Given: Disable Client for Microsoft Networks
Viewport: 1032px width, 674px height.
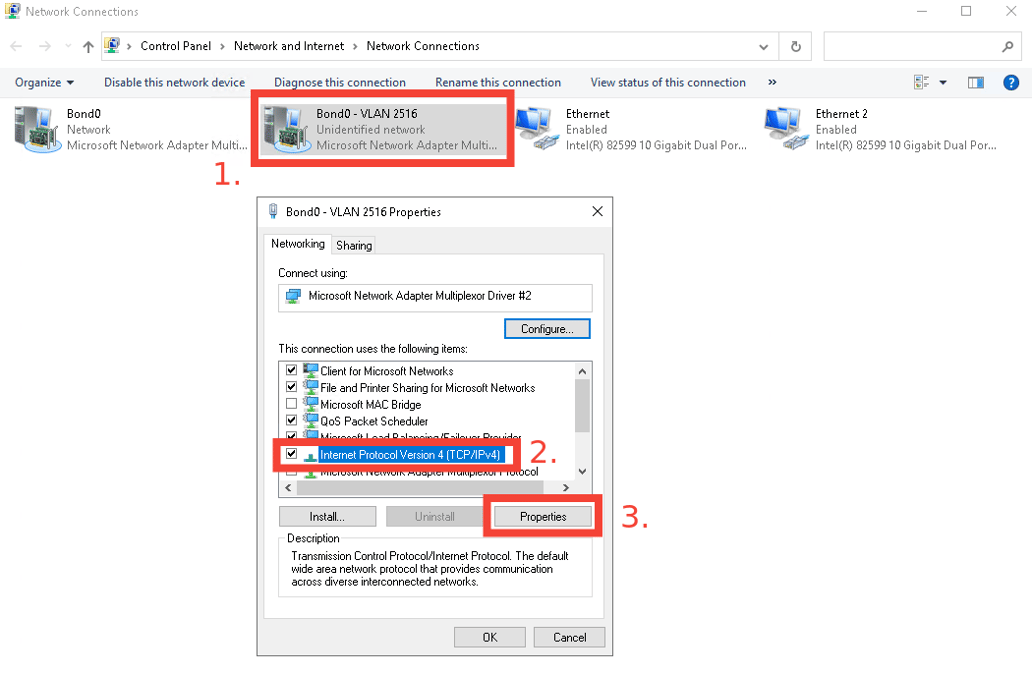Looking at the screenshot, I should 291,370.
